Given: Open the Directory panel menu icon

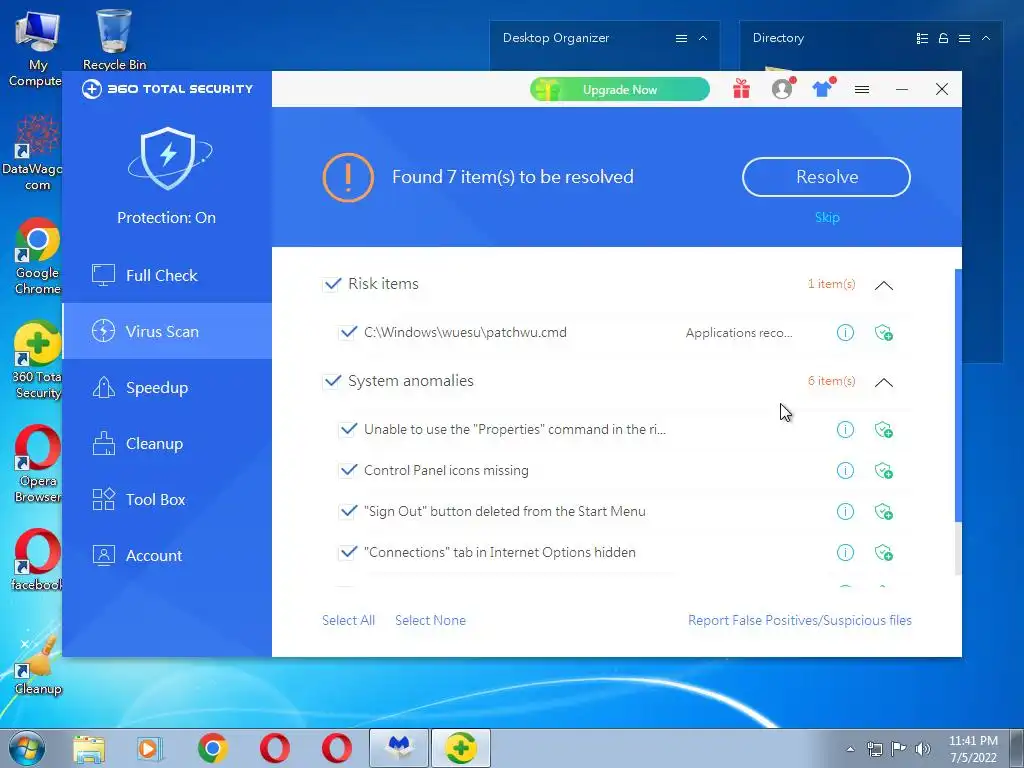Looking at the screenshot, I should tap(964, 39).
